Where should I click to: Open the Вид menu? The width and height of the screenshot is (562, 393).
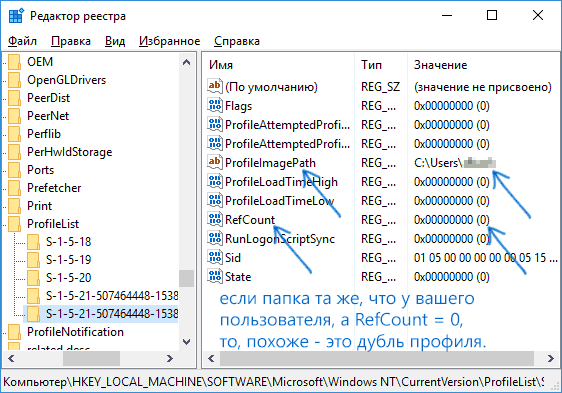tap(115, 41)
